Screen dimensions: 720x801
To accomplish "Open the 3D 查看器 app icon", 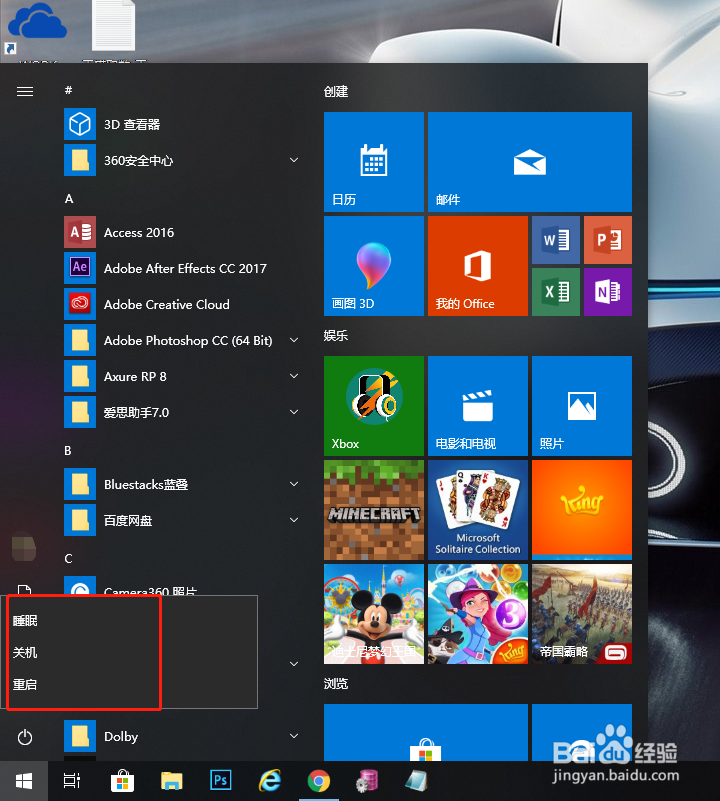I will 80,124.
